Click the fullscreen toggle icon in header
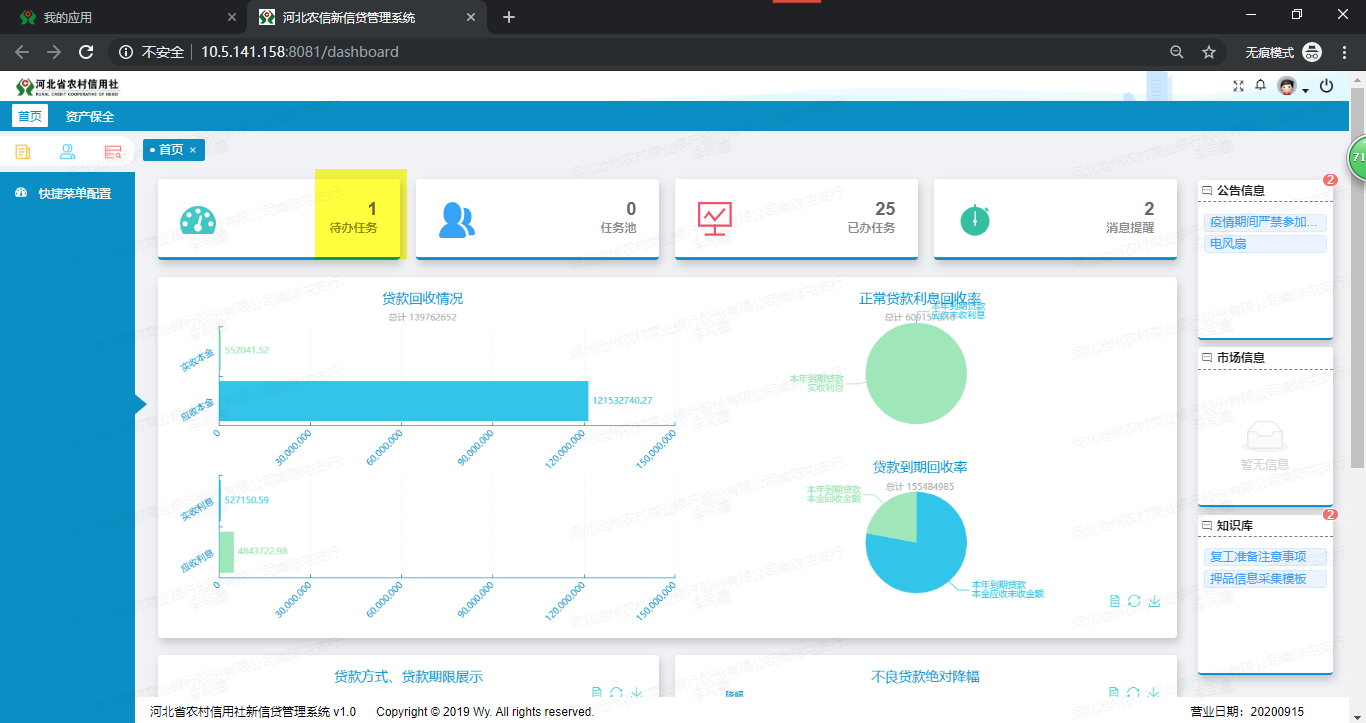The width and height of the screenshot is (1366, 723). coord(1238,87)
